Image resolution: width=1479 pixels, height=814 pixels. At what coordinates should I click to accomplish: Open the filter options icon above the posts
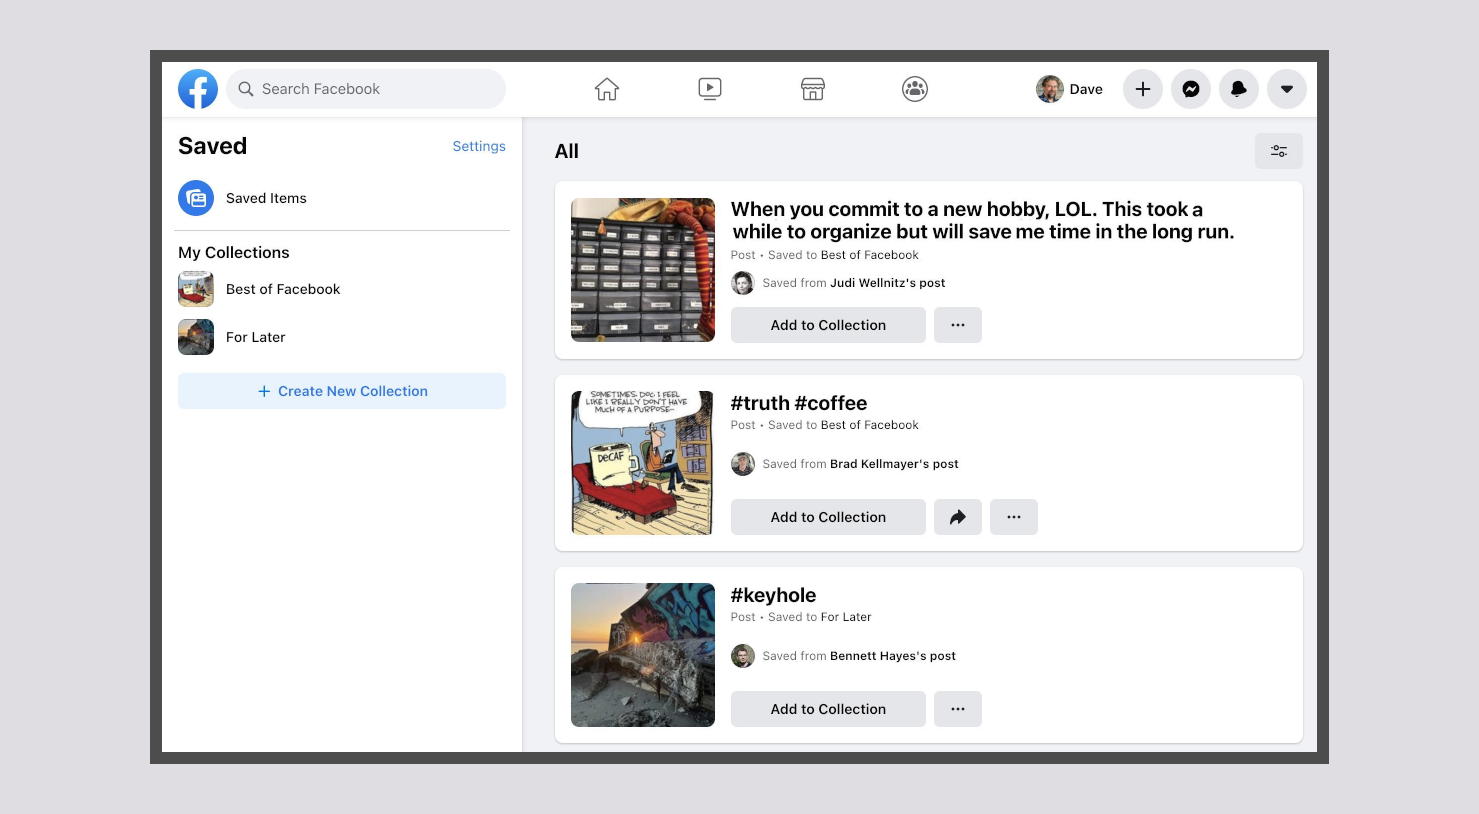(1279, 150)
